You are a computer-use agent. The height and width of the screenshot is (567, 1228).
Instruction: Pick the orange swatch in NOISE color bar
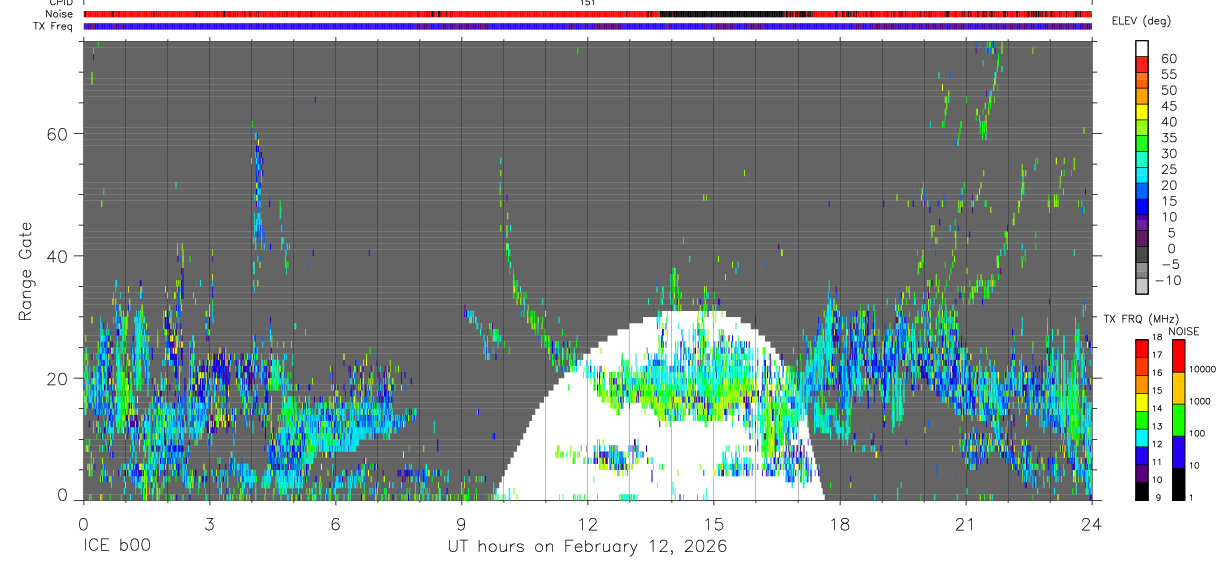point(1177,387)
